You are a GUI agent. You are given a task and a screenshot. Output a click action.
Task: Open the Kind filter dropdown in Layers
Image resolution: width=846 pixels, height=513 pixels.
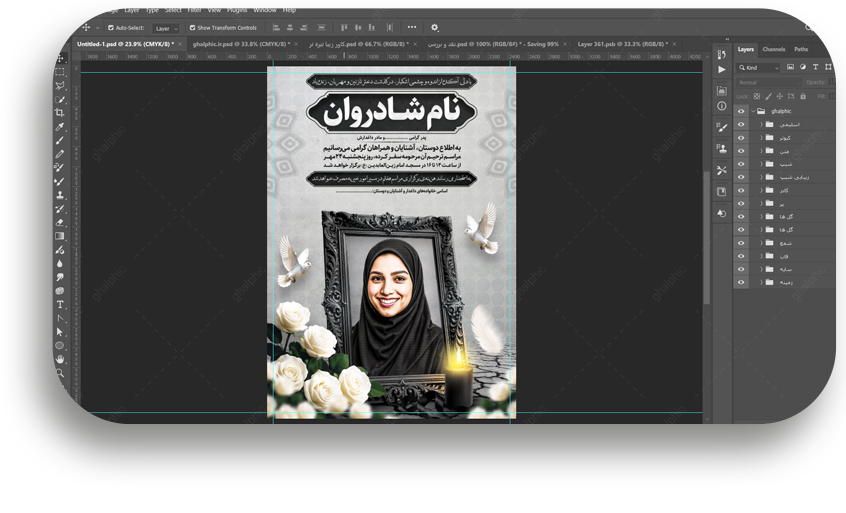pos(757,67)
